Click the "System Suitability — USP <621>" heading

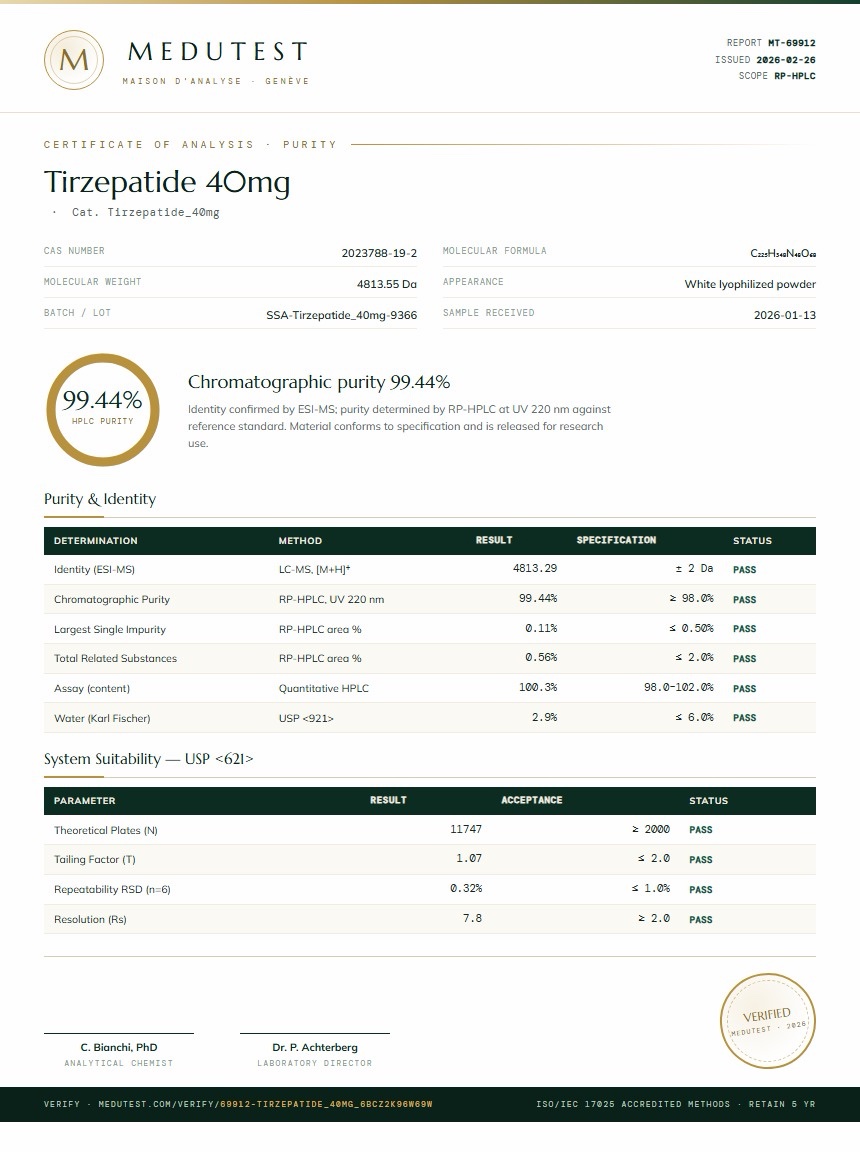pyautogui.click(x=148, y=759)
